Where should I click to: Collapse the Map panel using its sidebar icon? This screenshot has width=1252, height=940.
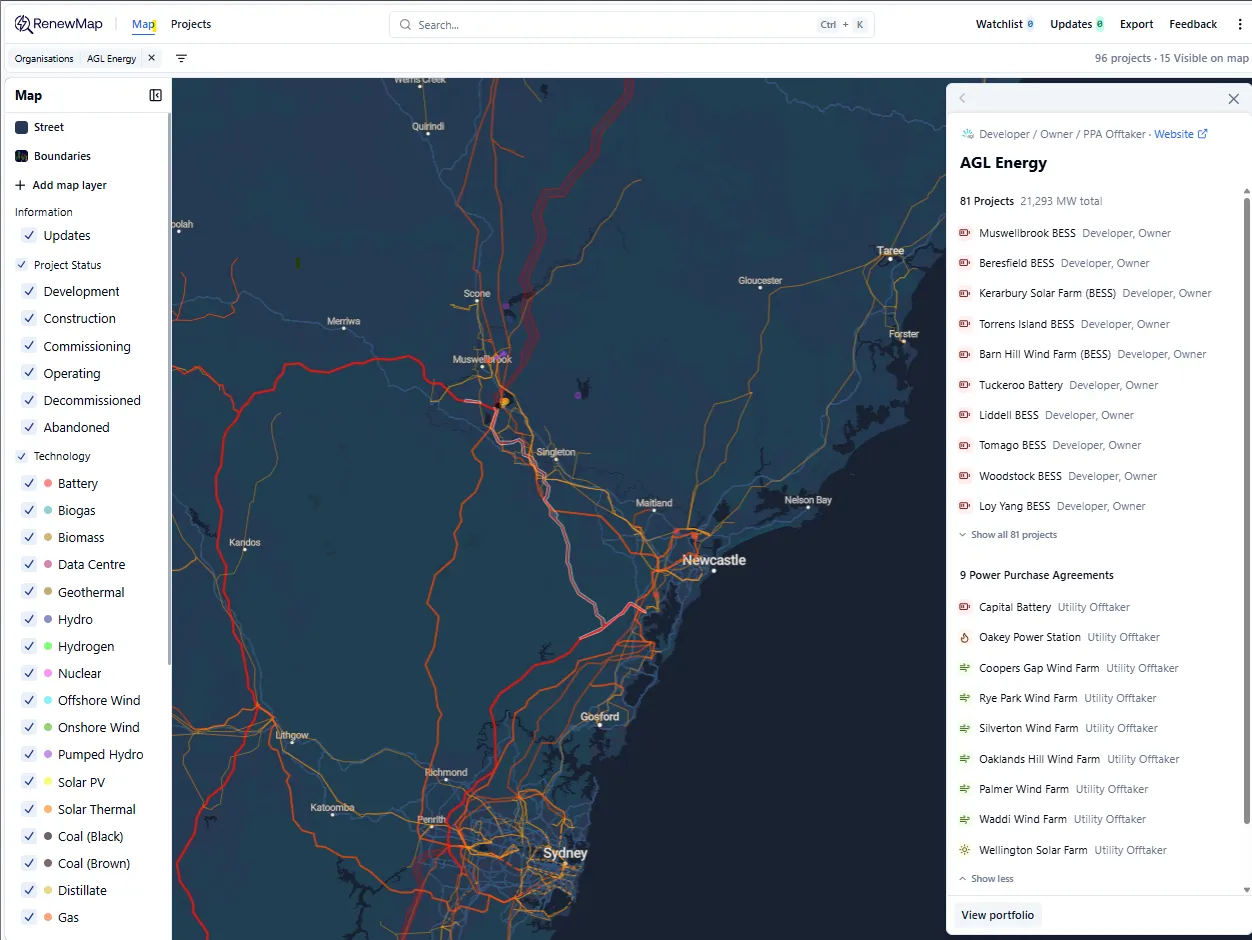(155, 94)
